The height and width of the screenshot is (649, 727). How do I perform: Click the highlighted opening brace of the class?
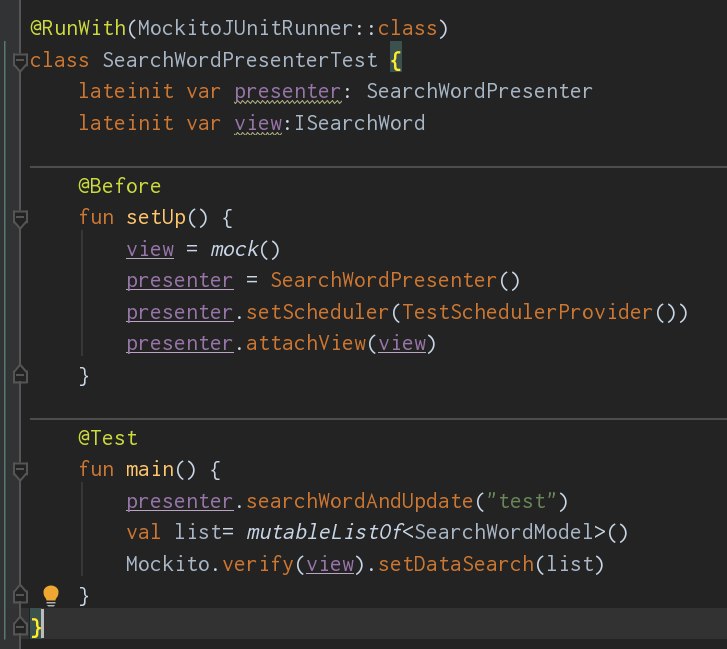point(395,60)
